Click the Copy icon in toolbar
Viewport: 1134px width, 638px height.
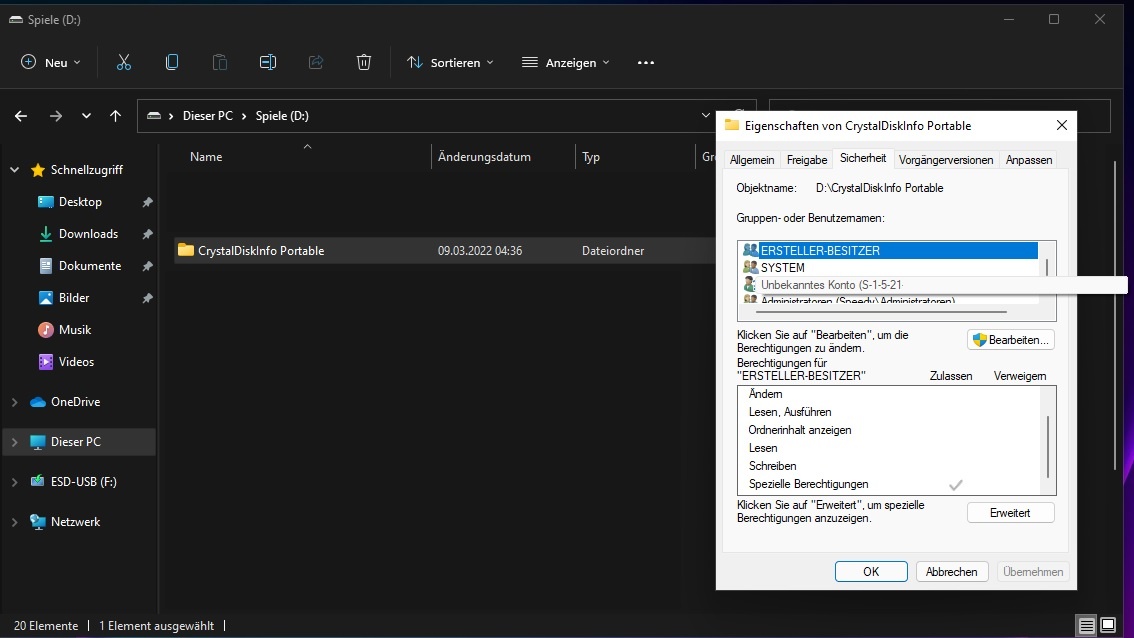(171, 62)
